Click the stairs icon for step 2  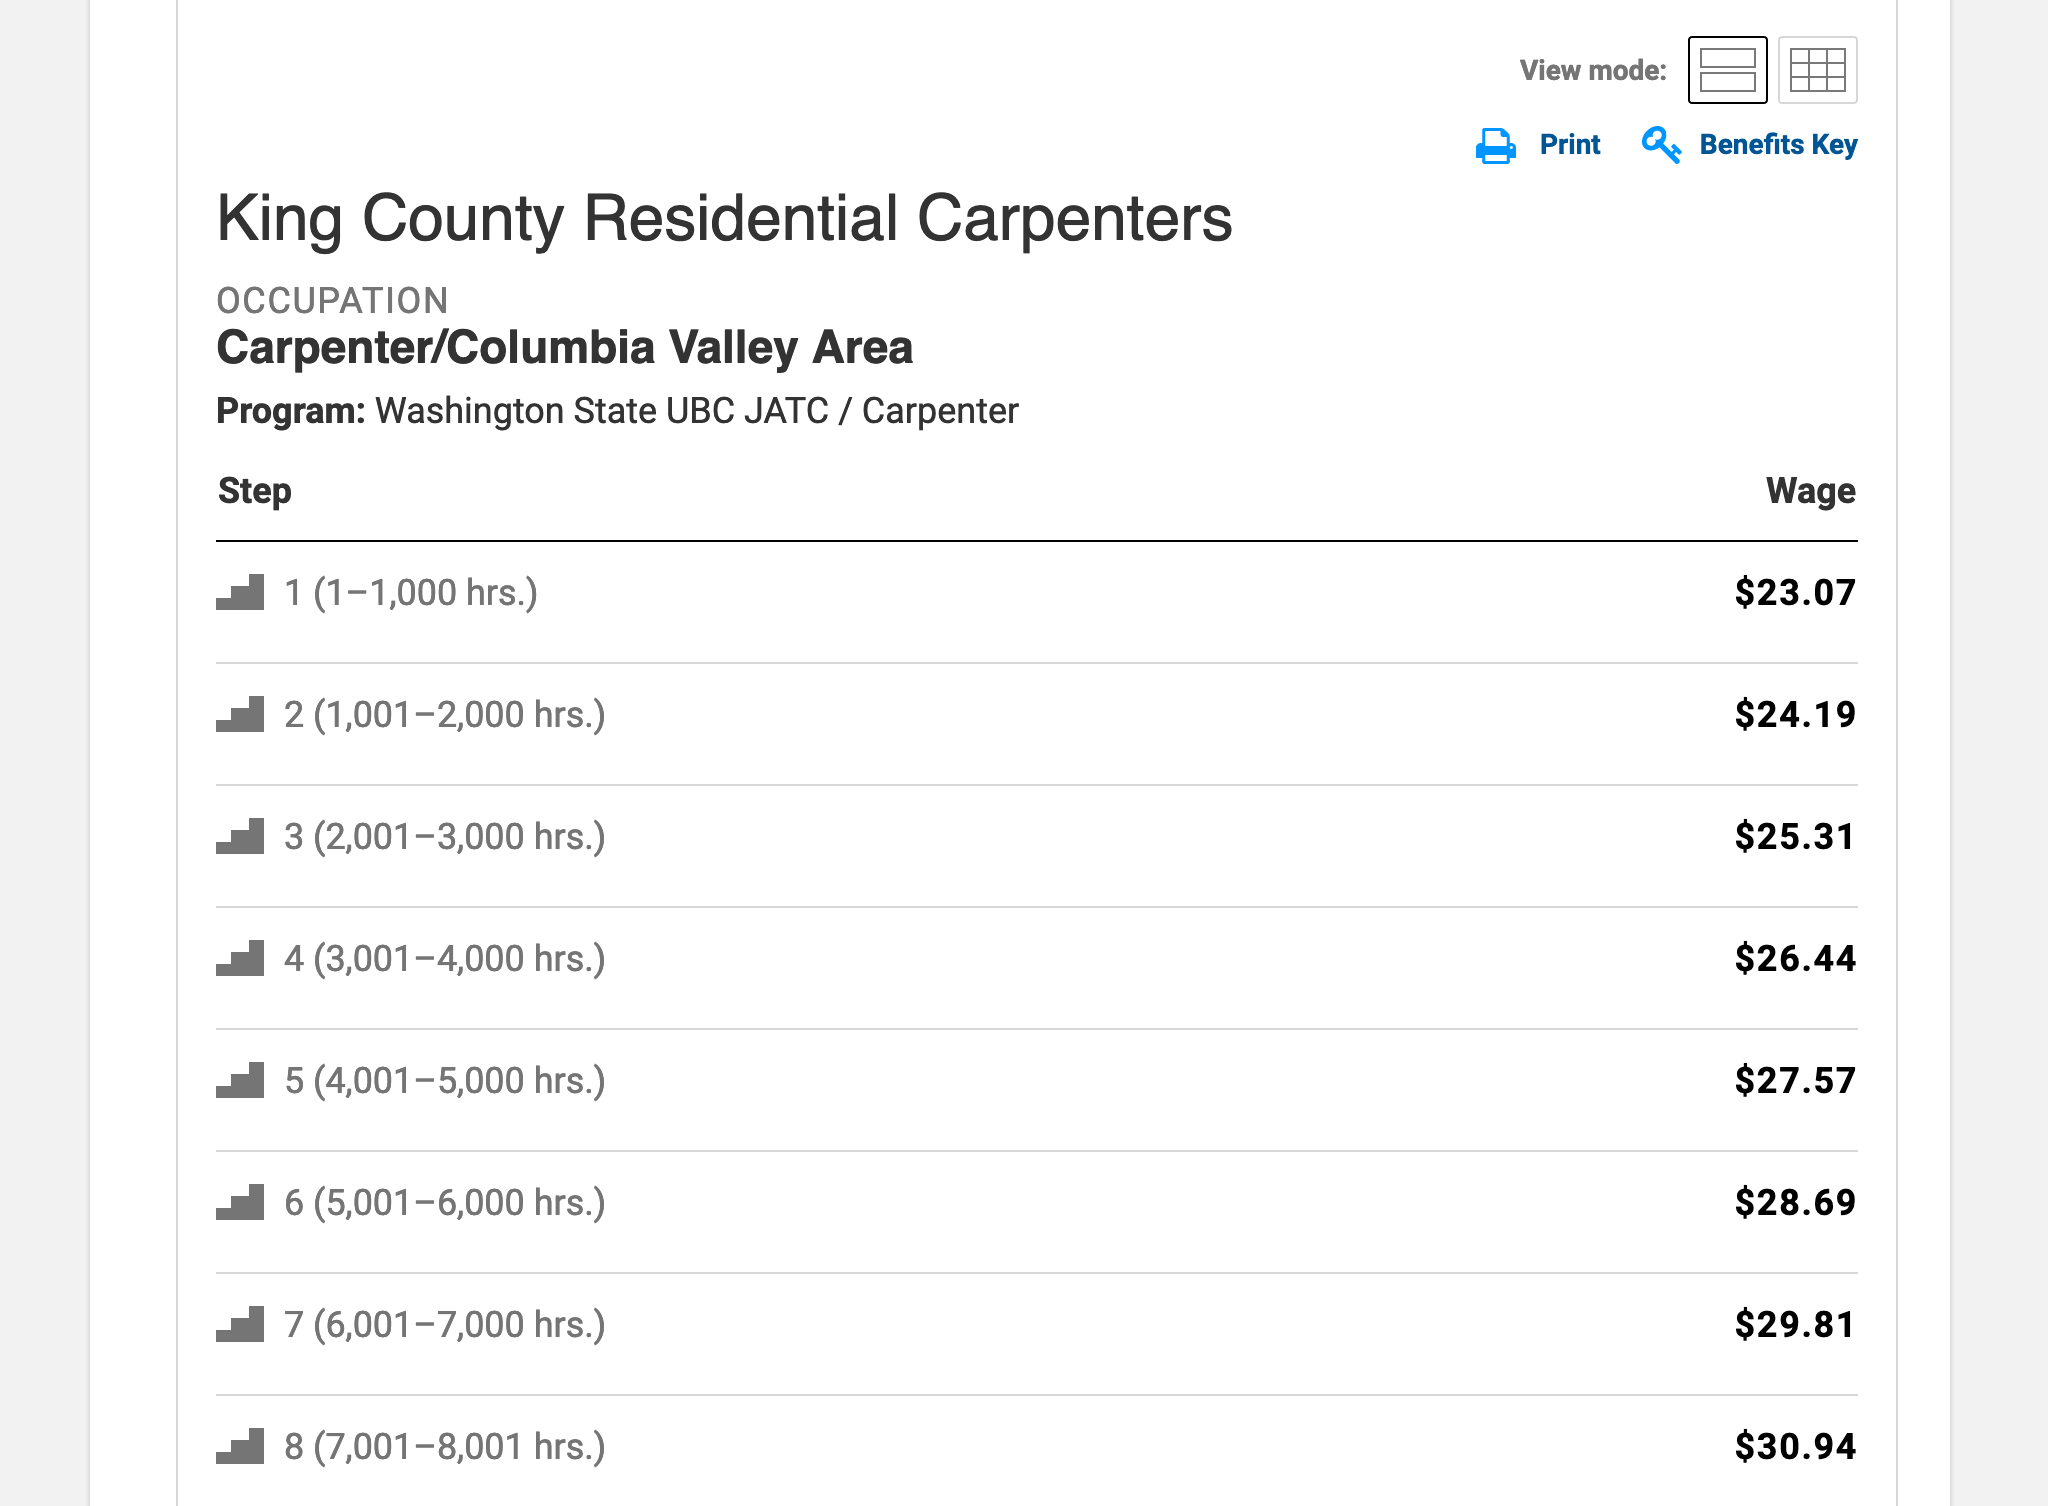240,715
